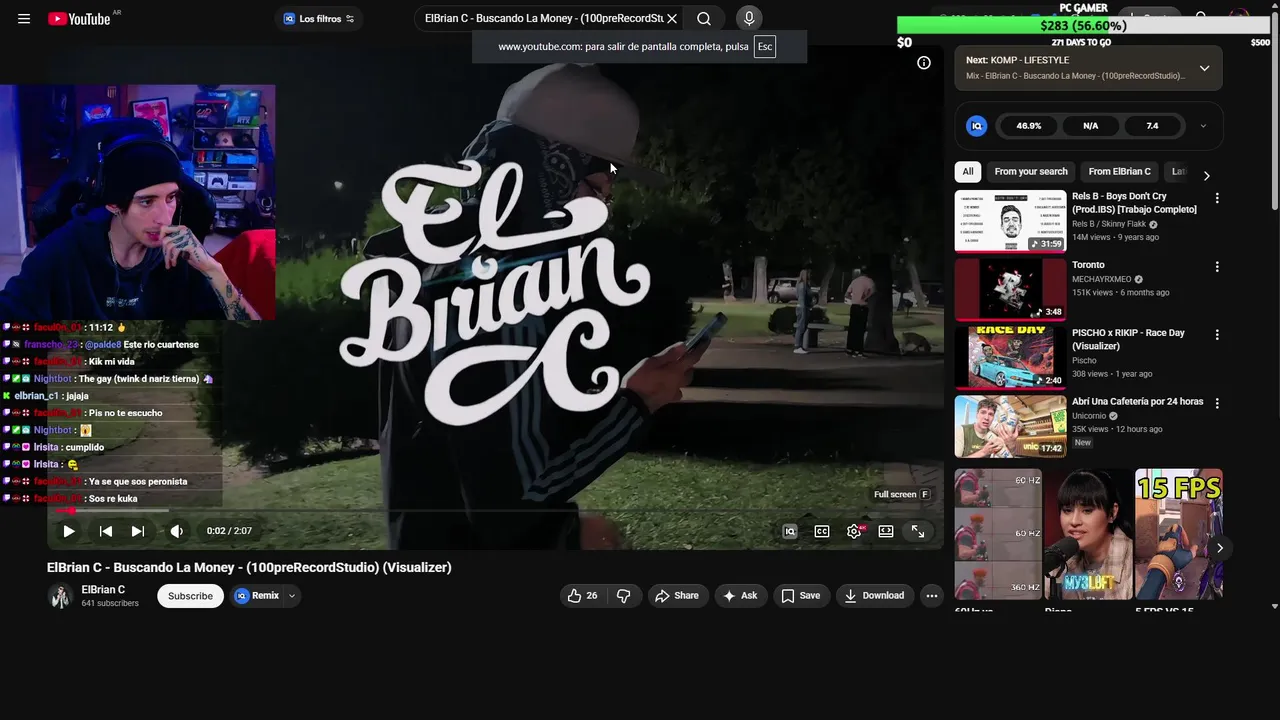Click the vidIQ logo in stats bar
The height and width of the screenshot is (720, 1280).
977,126
